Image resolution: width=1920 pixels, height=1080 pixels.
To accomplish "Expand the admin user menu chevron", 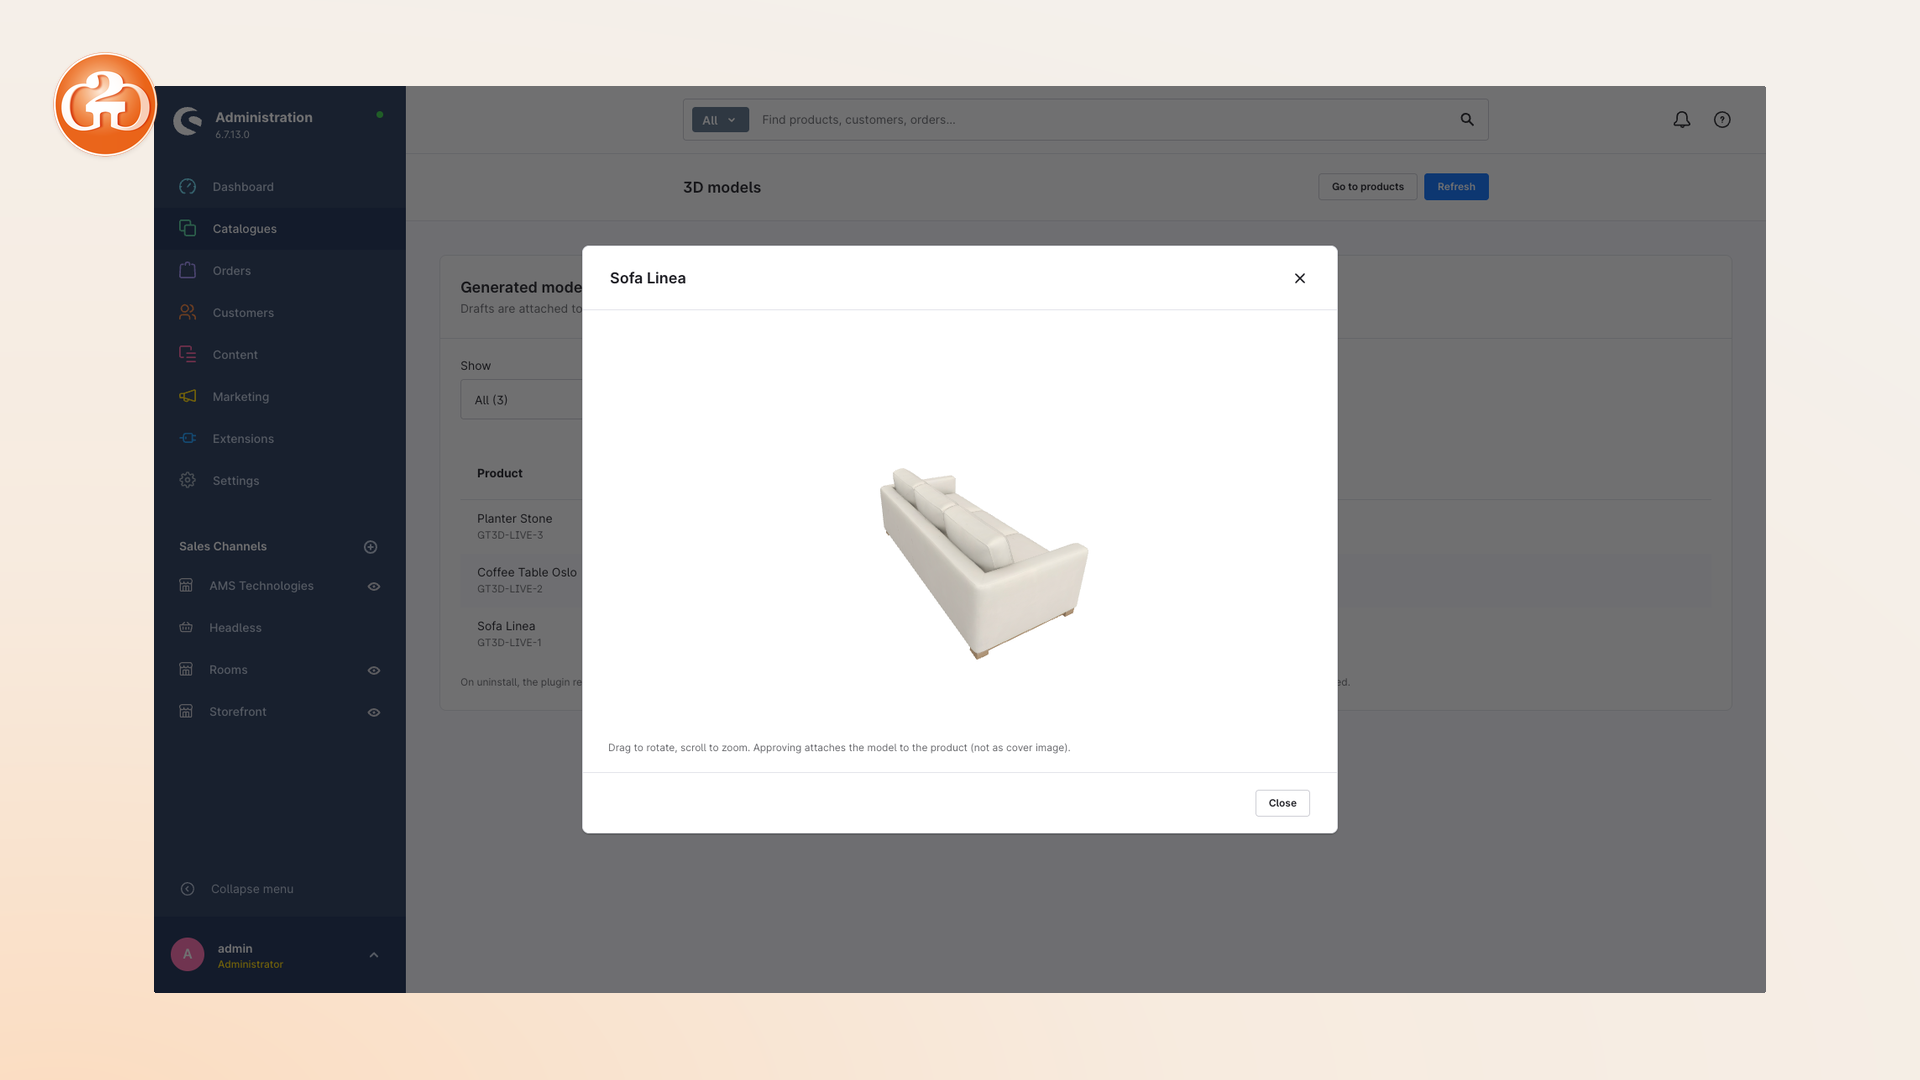I will point(374,955).
